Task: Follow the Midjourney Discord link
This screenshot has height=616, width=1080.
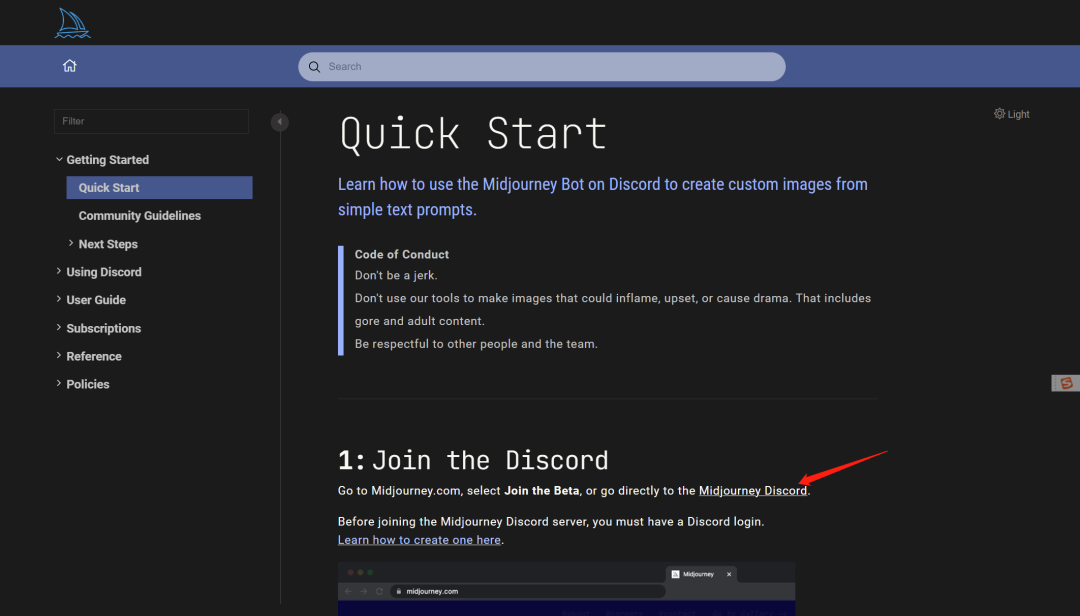Action: tap(753, 491)
